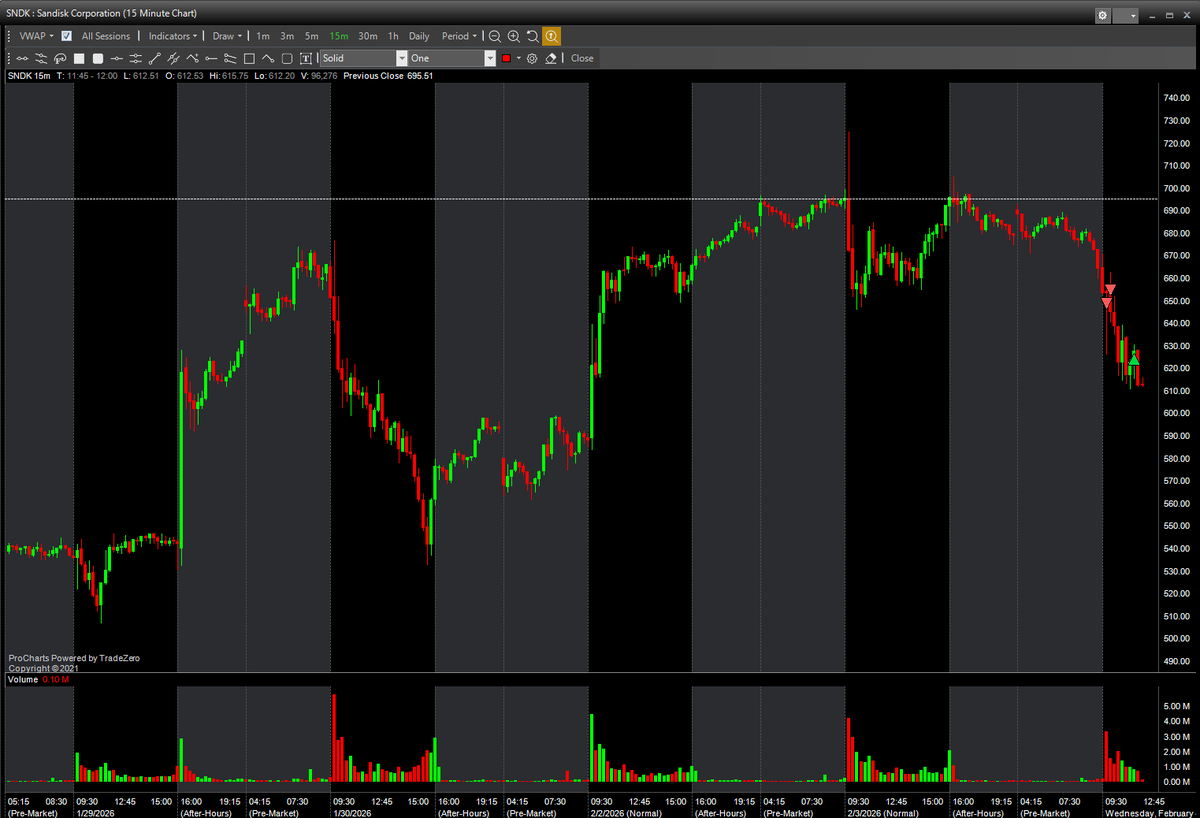Click the 1/30/2026 date label
Screen dimensions: 1200x818
[x=354, y=813]
